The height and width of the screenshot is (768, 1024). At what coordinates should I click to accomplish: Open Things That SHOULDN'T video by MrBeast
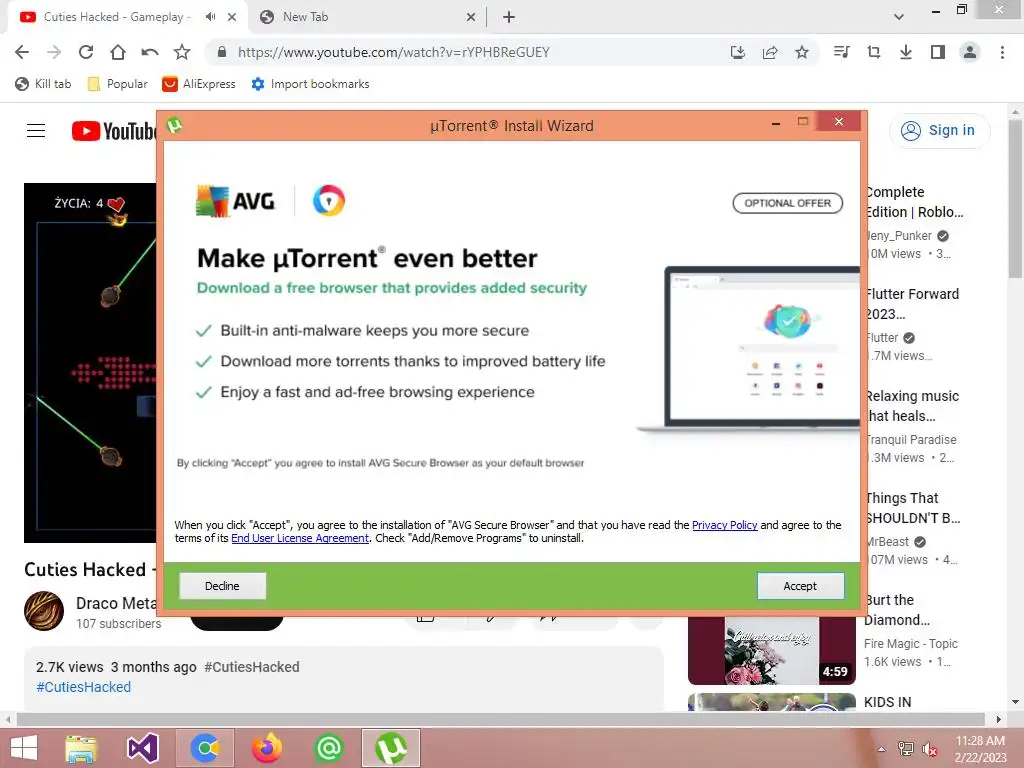point(912,507)
